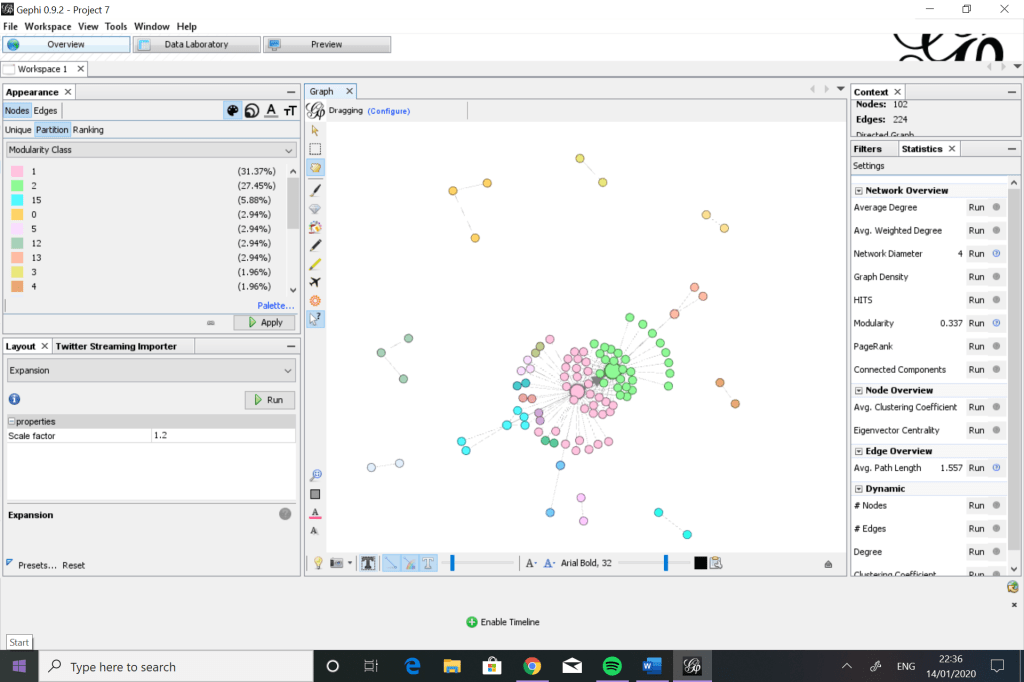
Task: Open the Modularity Class dropdown
Action: click(x=151, y=150)
